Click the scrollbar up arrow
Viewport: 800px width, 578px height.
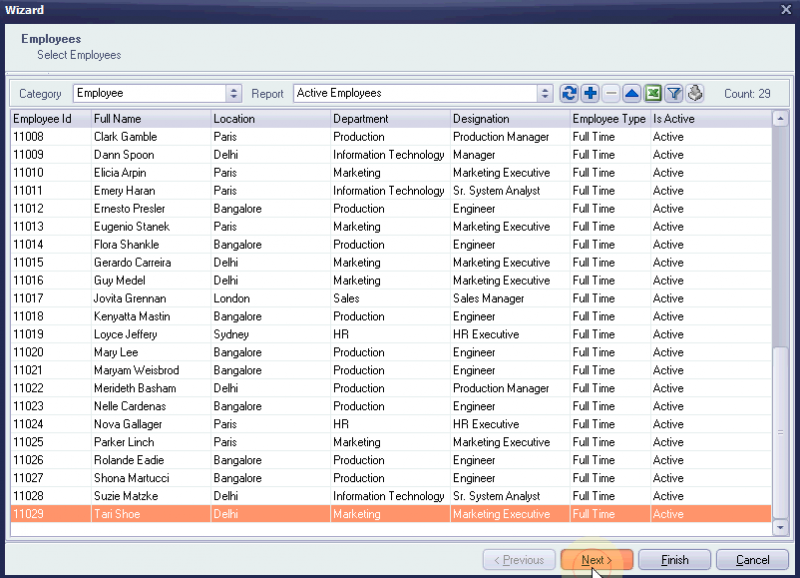pos(780,119)
